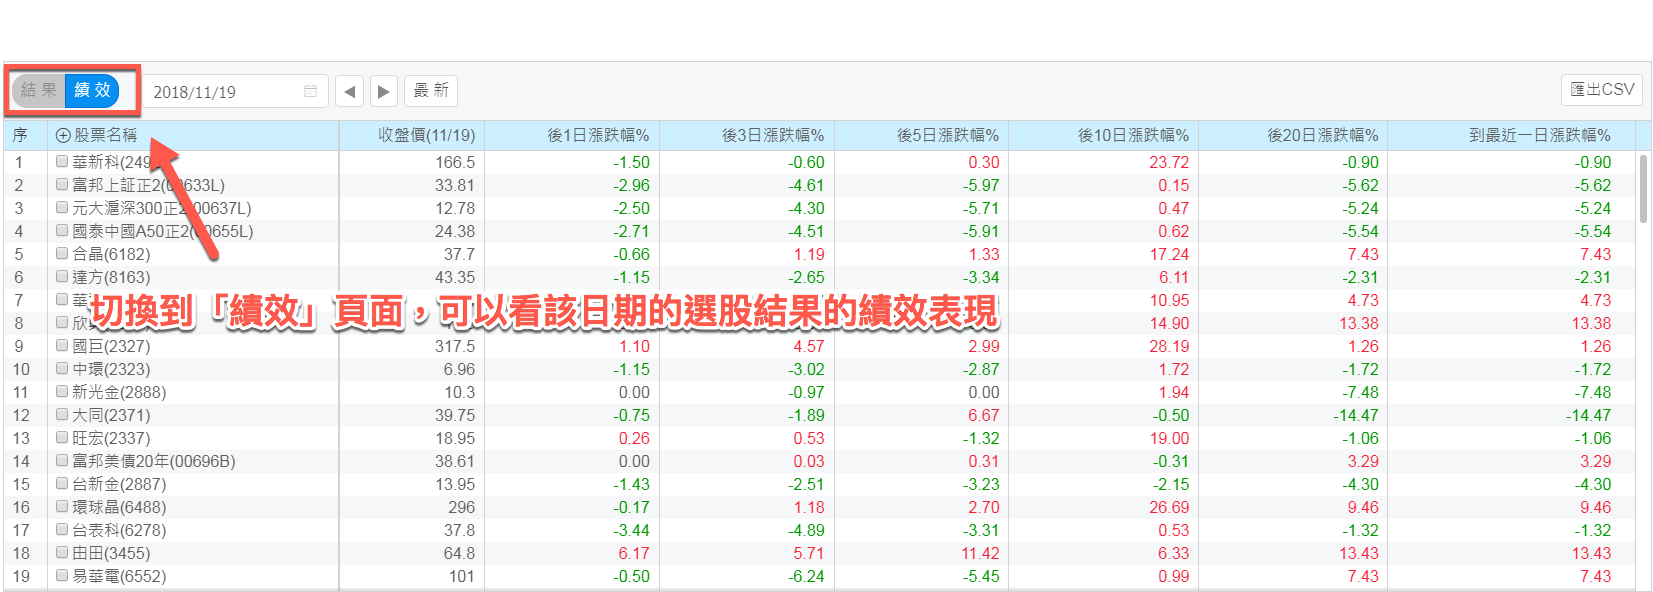Check the box for 元大滬深300正2 row

click(x=62, y=208)
